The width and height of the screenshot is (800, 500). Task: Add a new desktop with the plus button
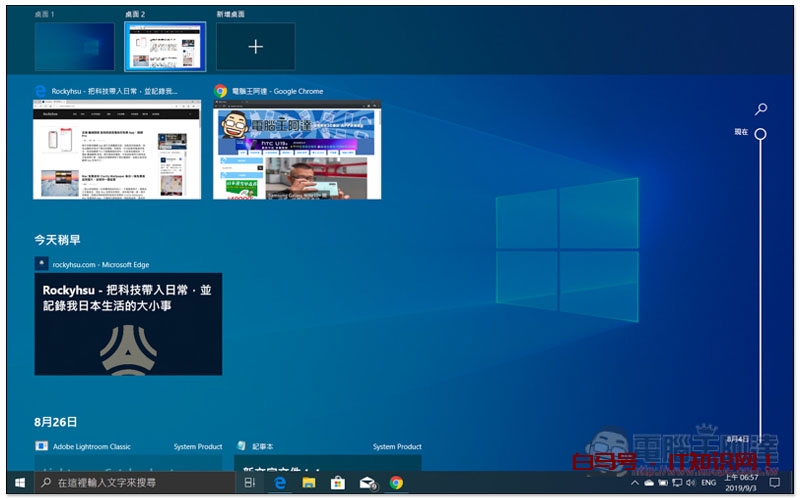click(255, 47)
